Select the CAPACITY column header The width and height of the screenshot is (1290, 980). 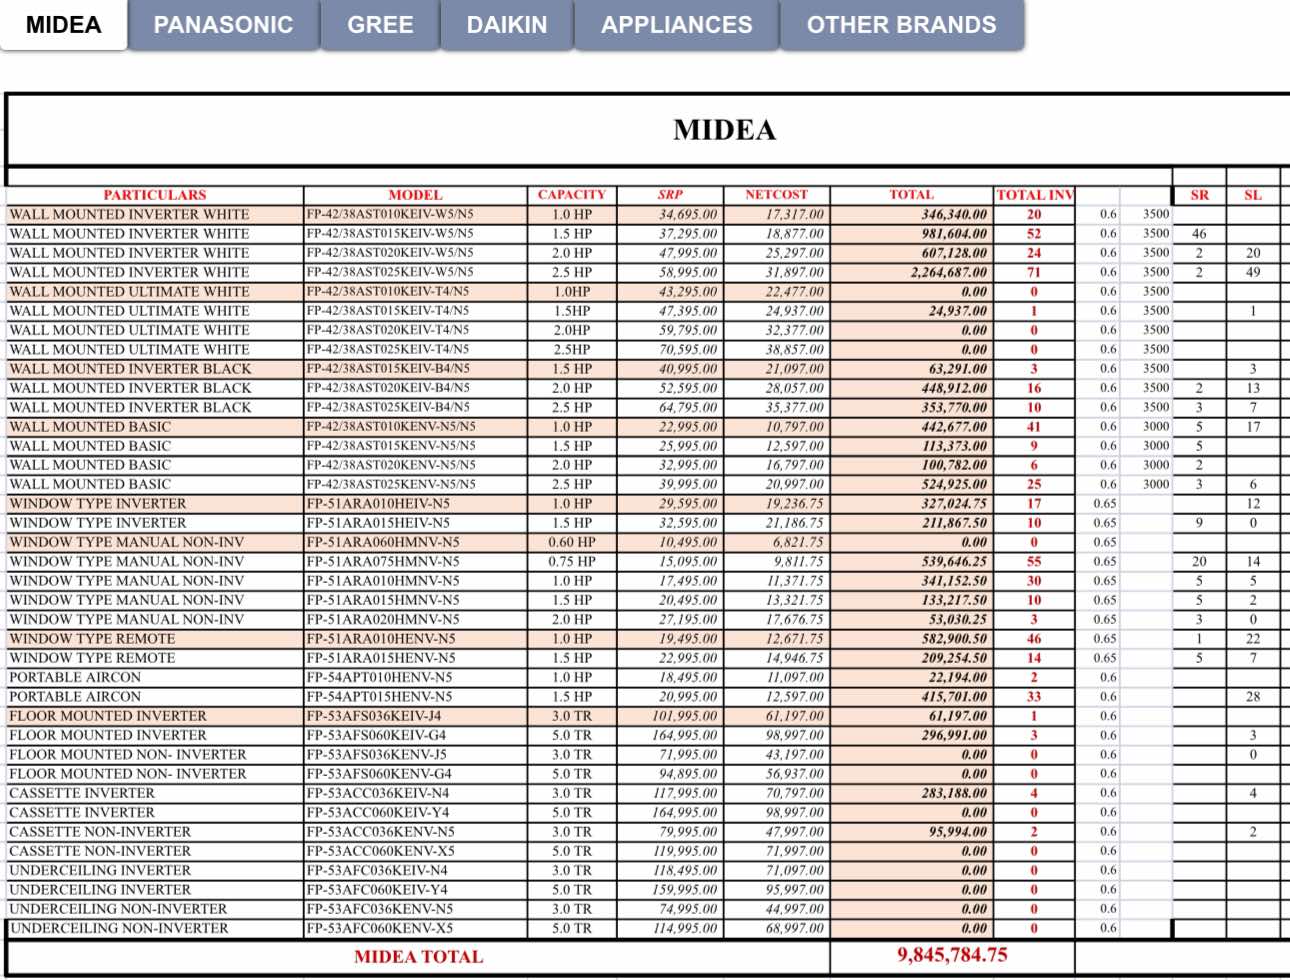tap(572, 195)
